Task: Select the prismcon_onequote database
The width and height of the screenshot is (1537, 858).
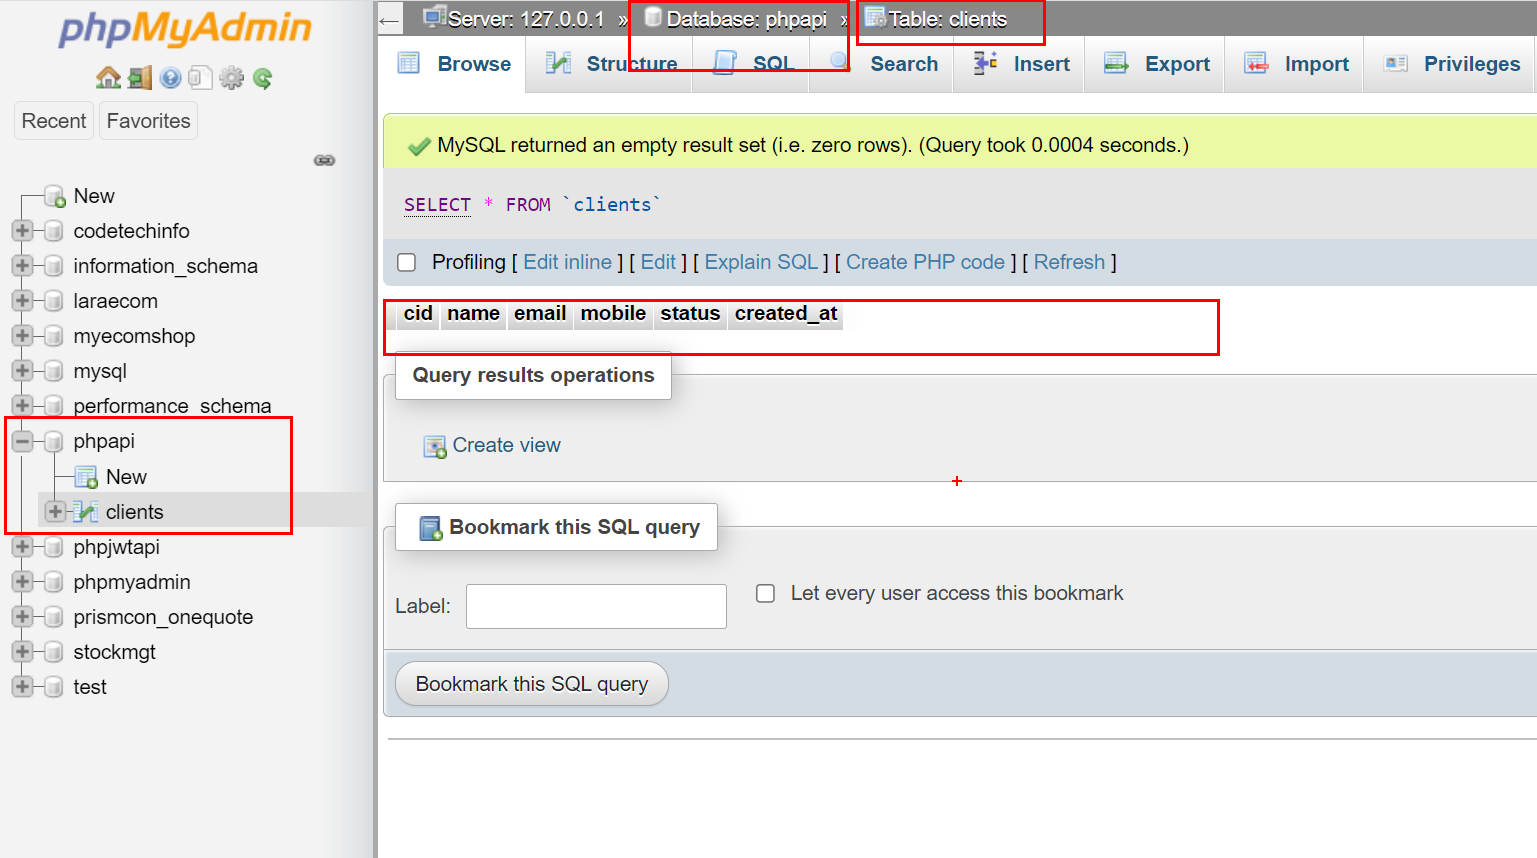Action: [x=163, y=617]
